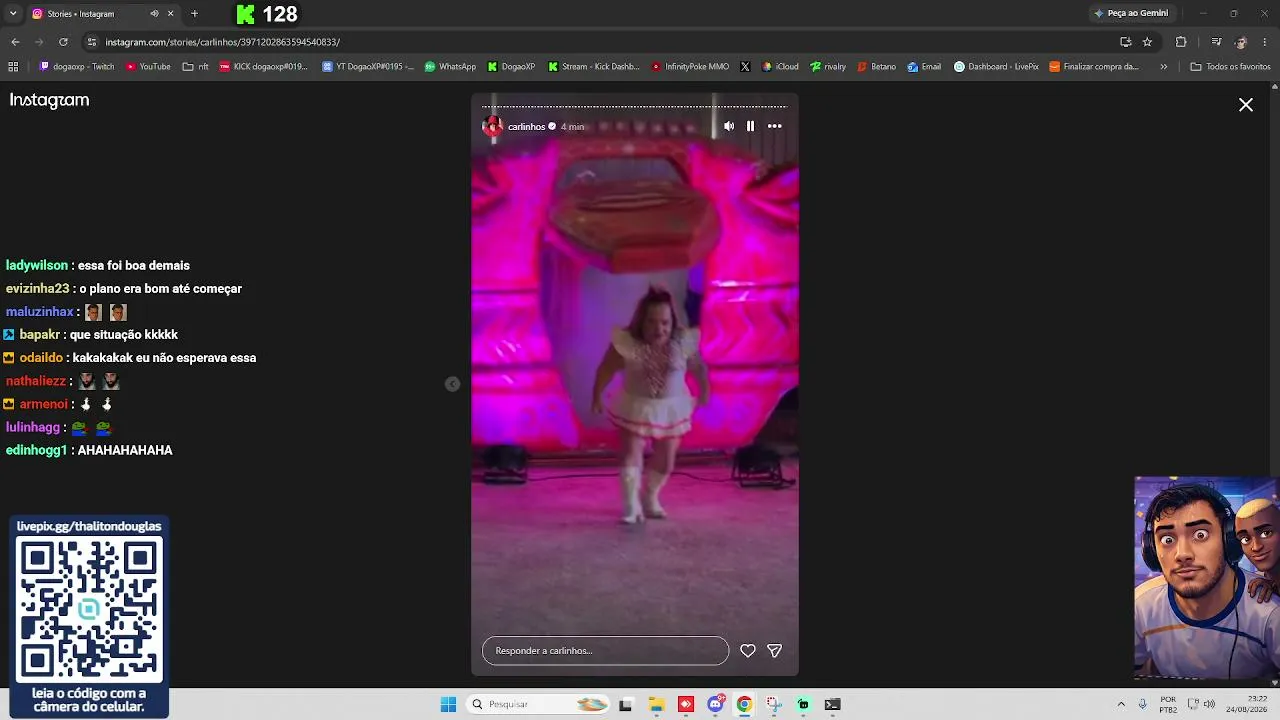Image resolution: width=1280 pixels, height=720 pixels.
Task: Like the story with the heart icon
Action: point(747,651)
